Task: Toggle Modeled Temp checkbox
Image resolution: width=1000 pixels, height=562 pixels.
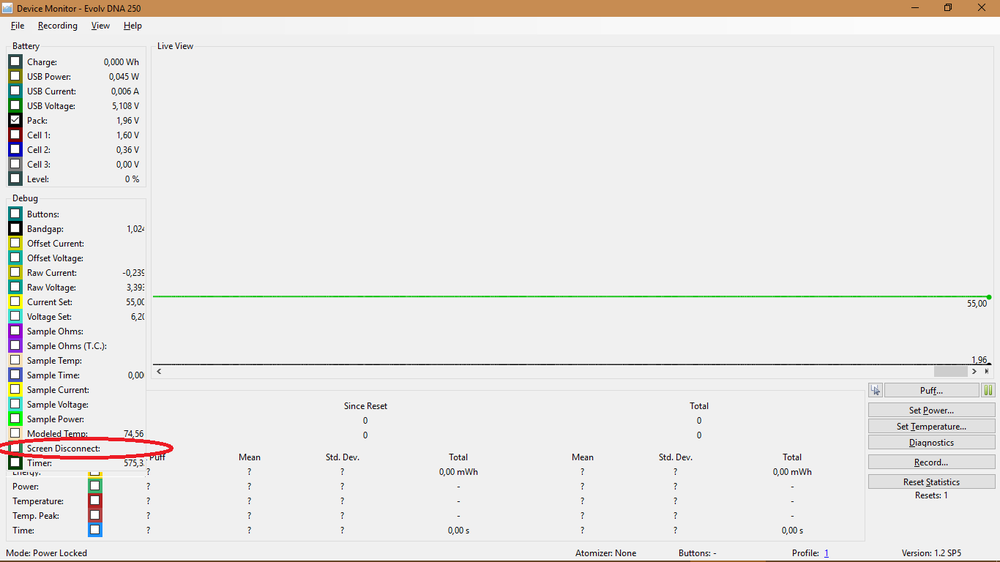Action: [x=15, y=434]
